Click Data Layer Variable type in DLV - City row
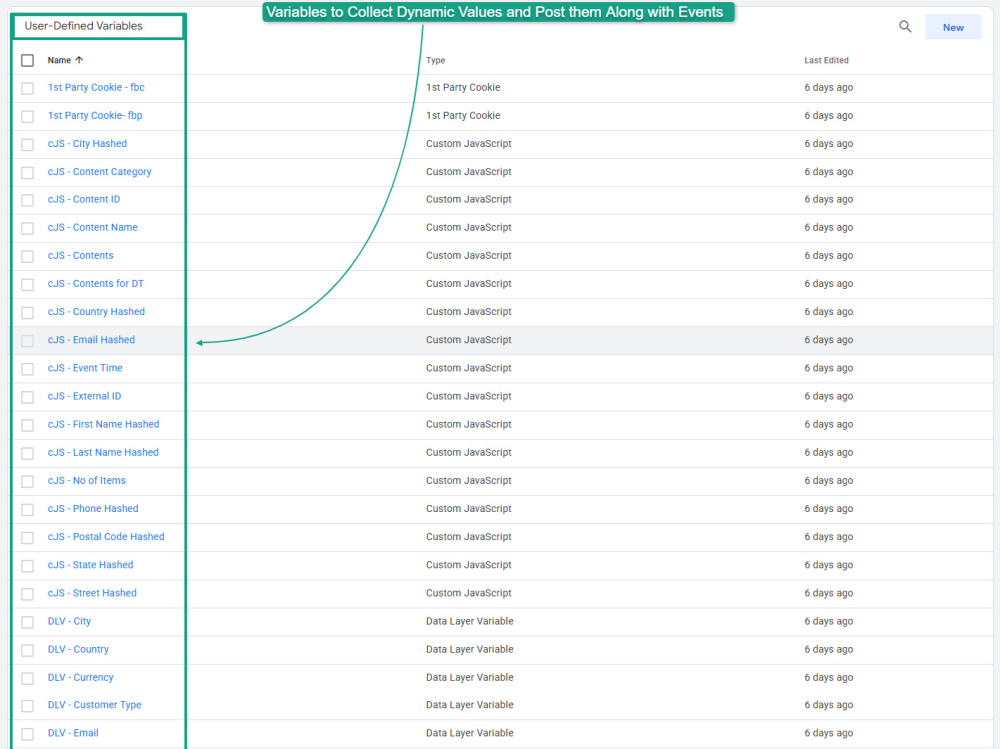Screen dimensions: 1000x749 pos(469,620)
